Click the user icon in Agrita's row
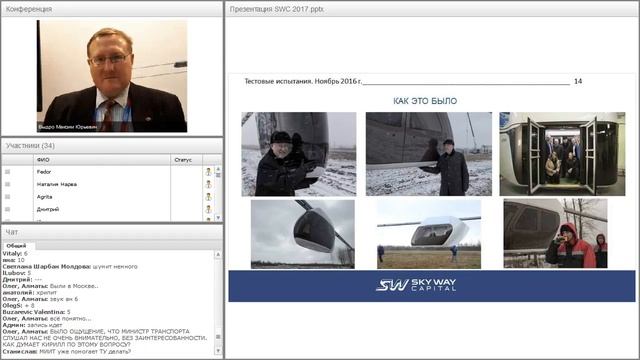This screenshot has height=360, width=640. [x=208, y=197]
